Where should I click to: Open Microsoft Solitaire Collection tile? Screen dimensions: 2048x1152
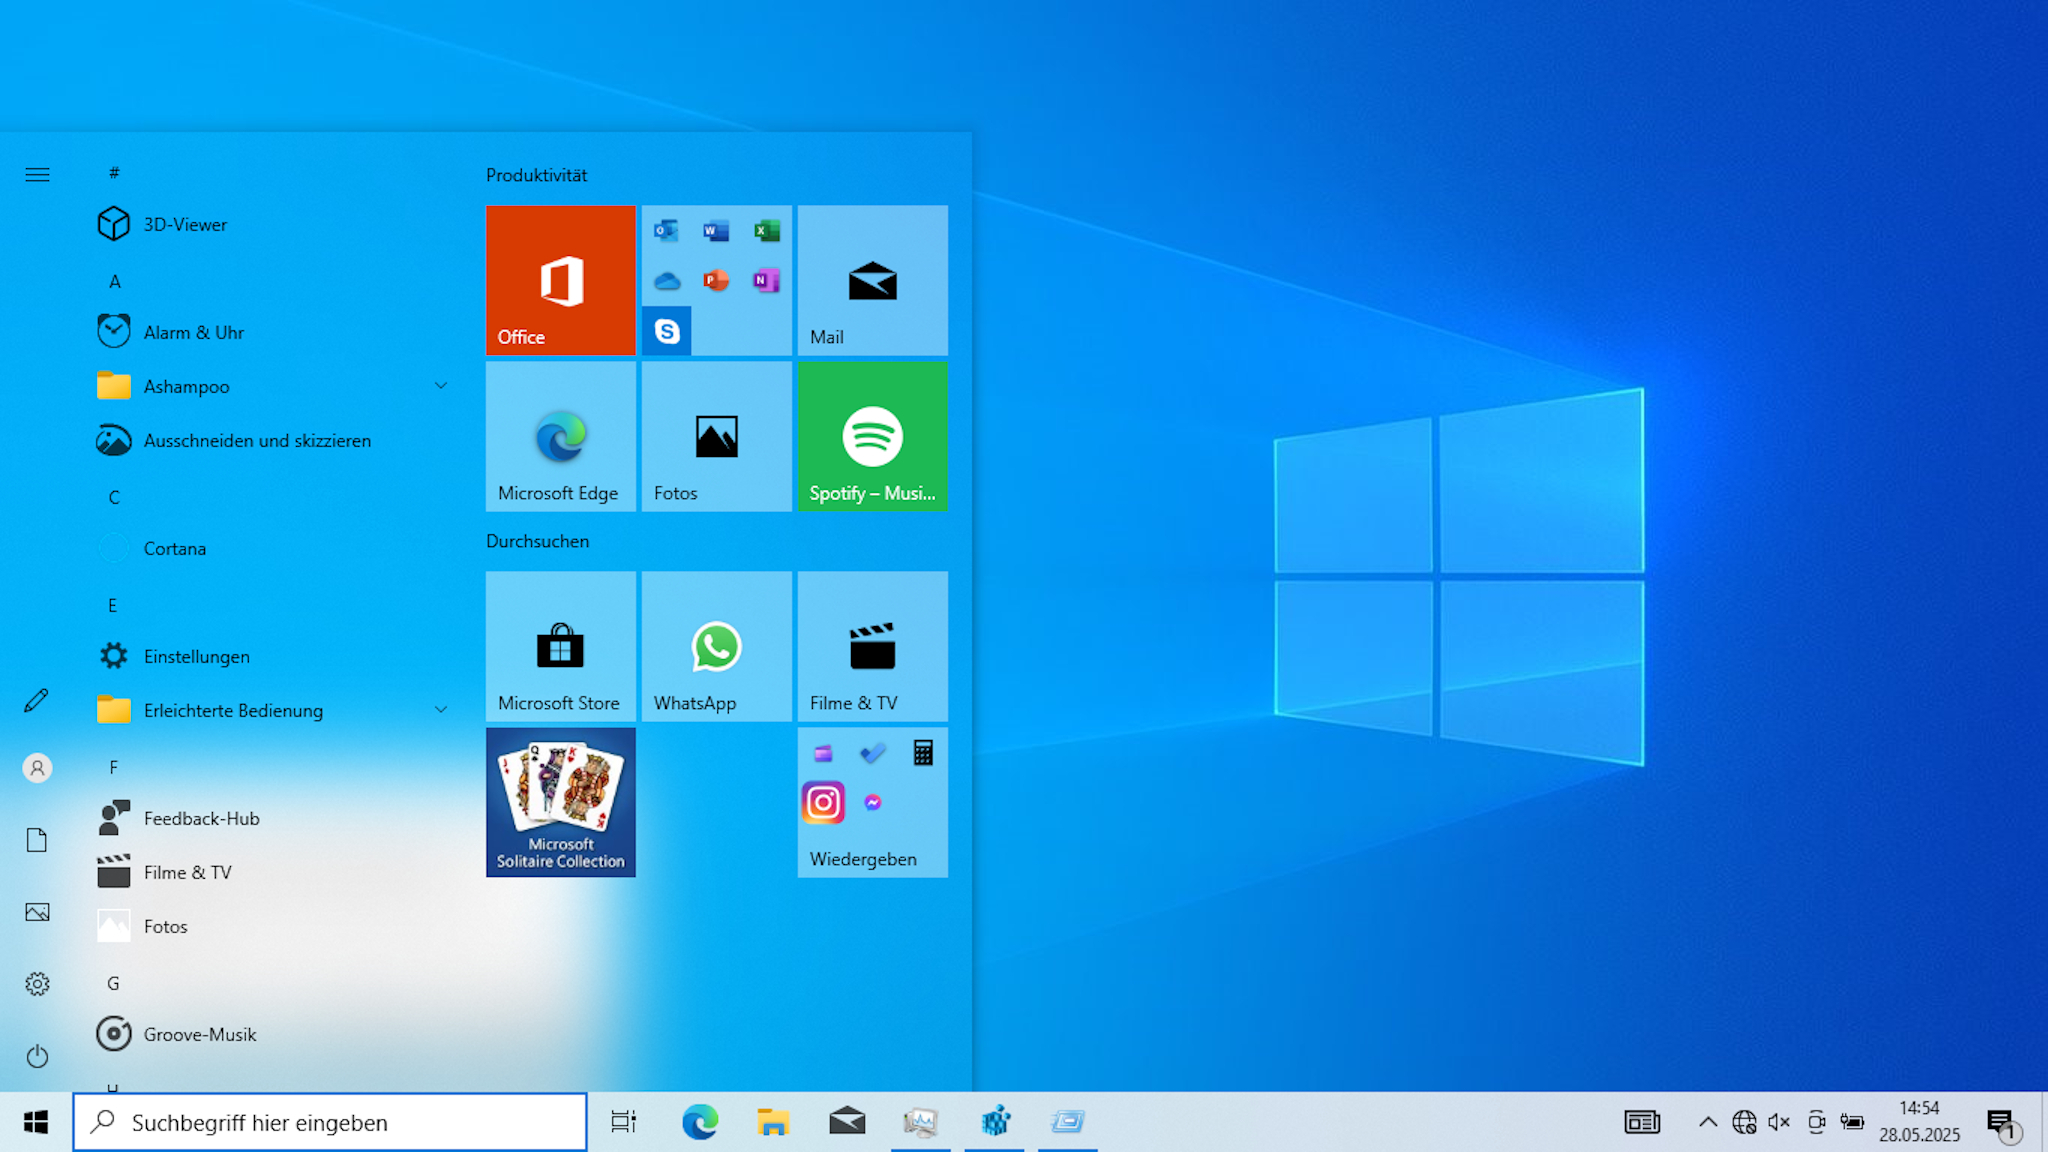coord(560,802)
